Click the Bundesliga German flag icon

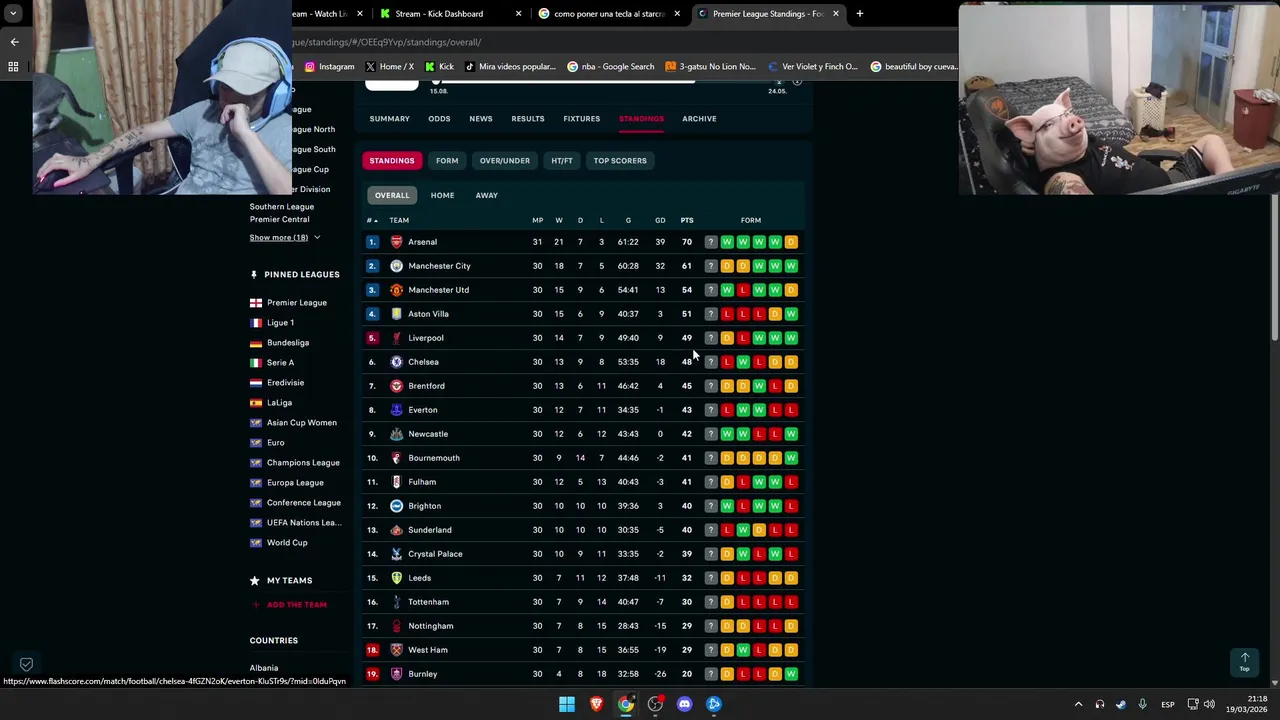[x=256, y=343]
